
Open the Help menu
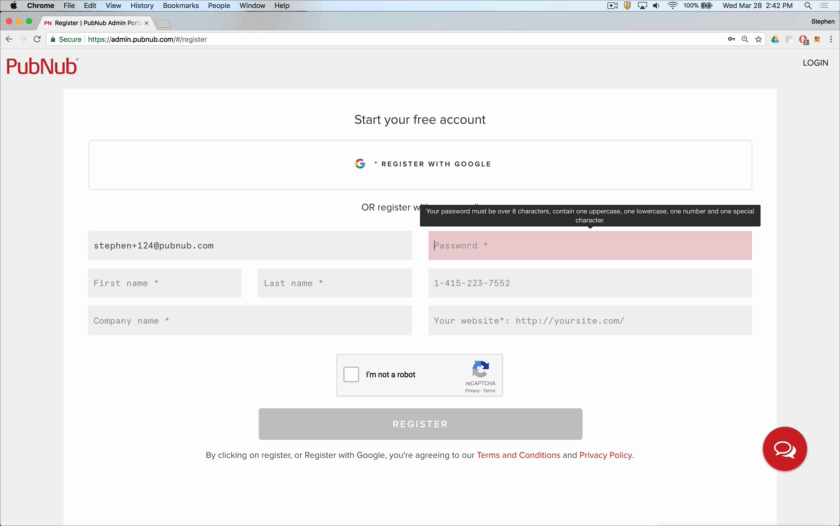point(282,5)
